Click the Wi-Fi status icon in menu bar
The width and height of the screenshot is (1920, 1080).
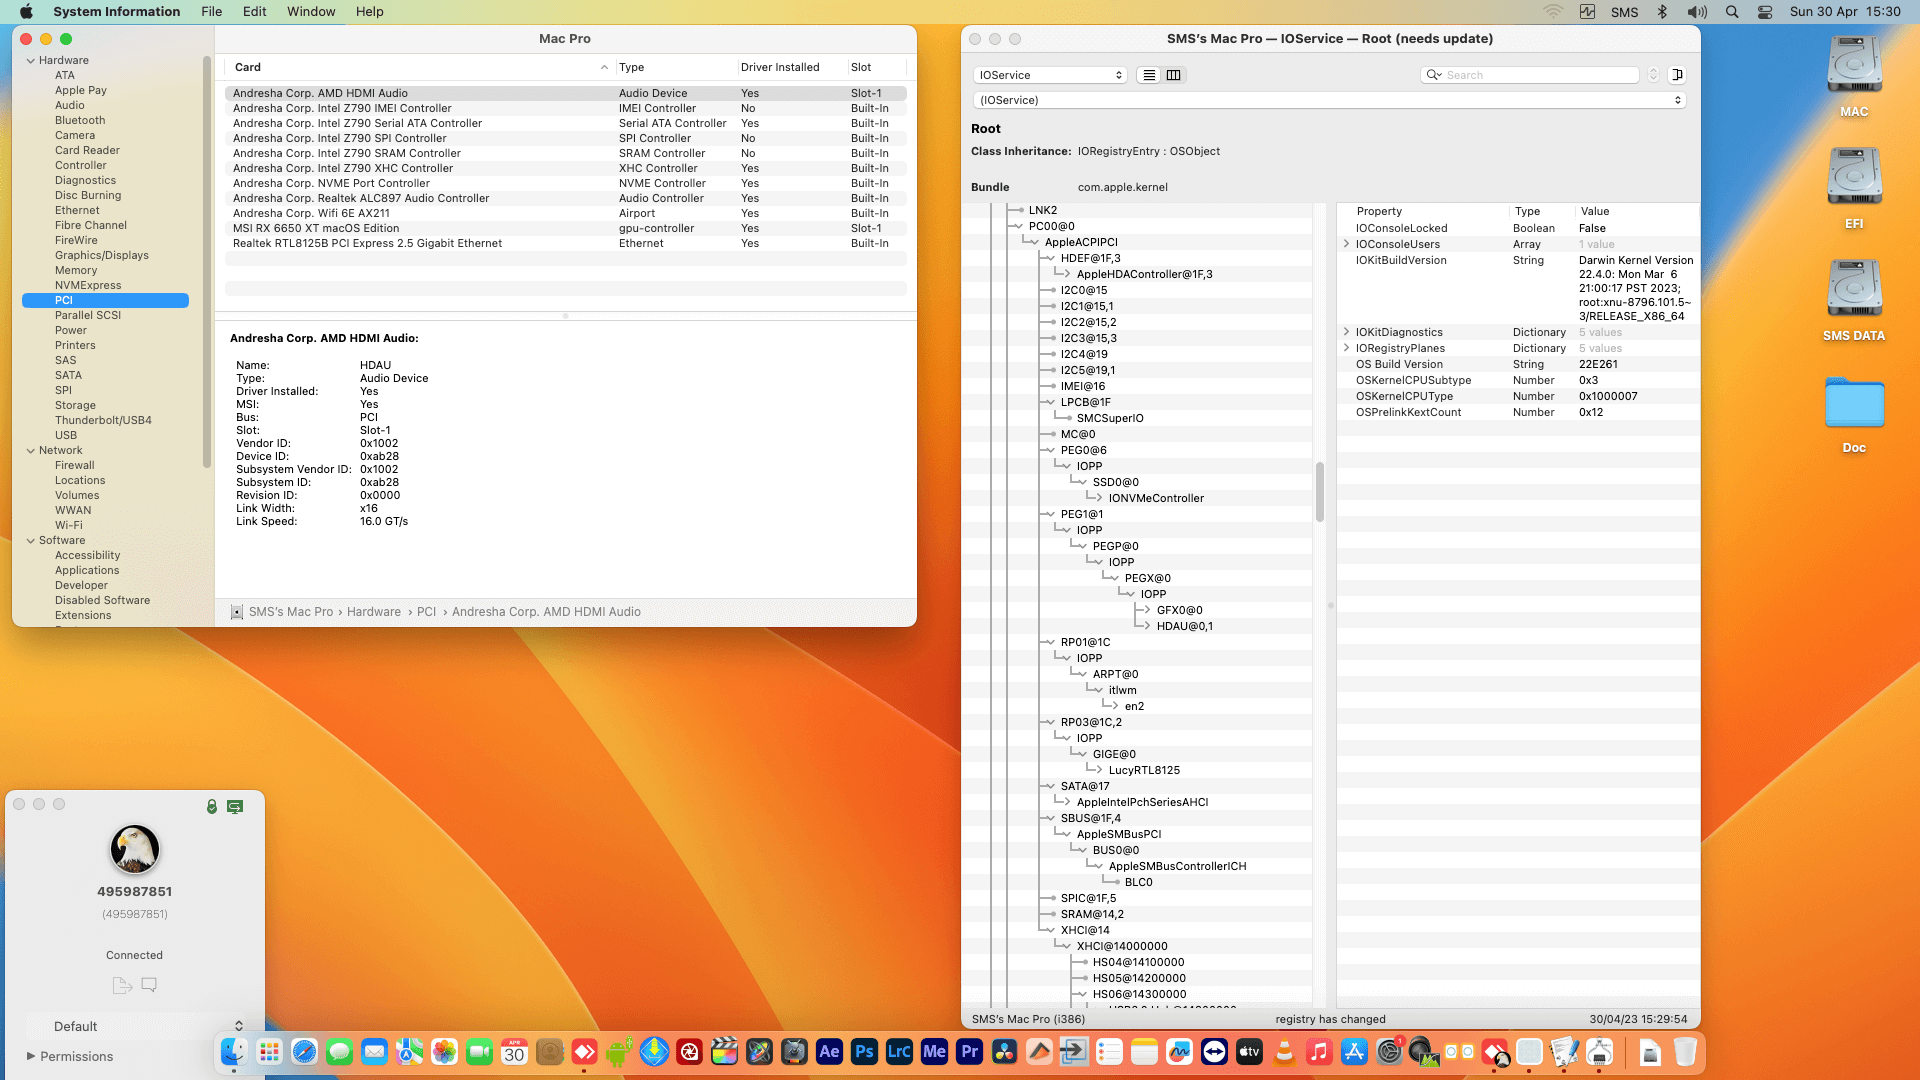(1553, 12)
